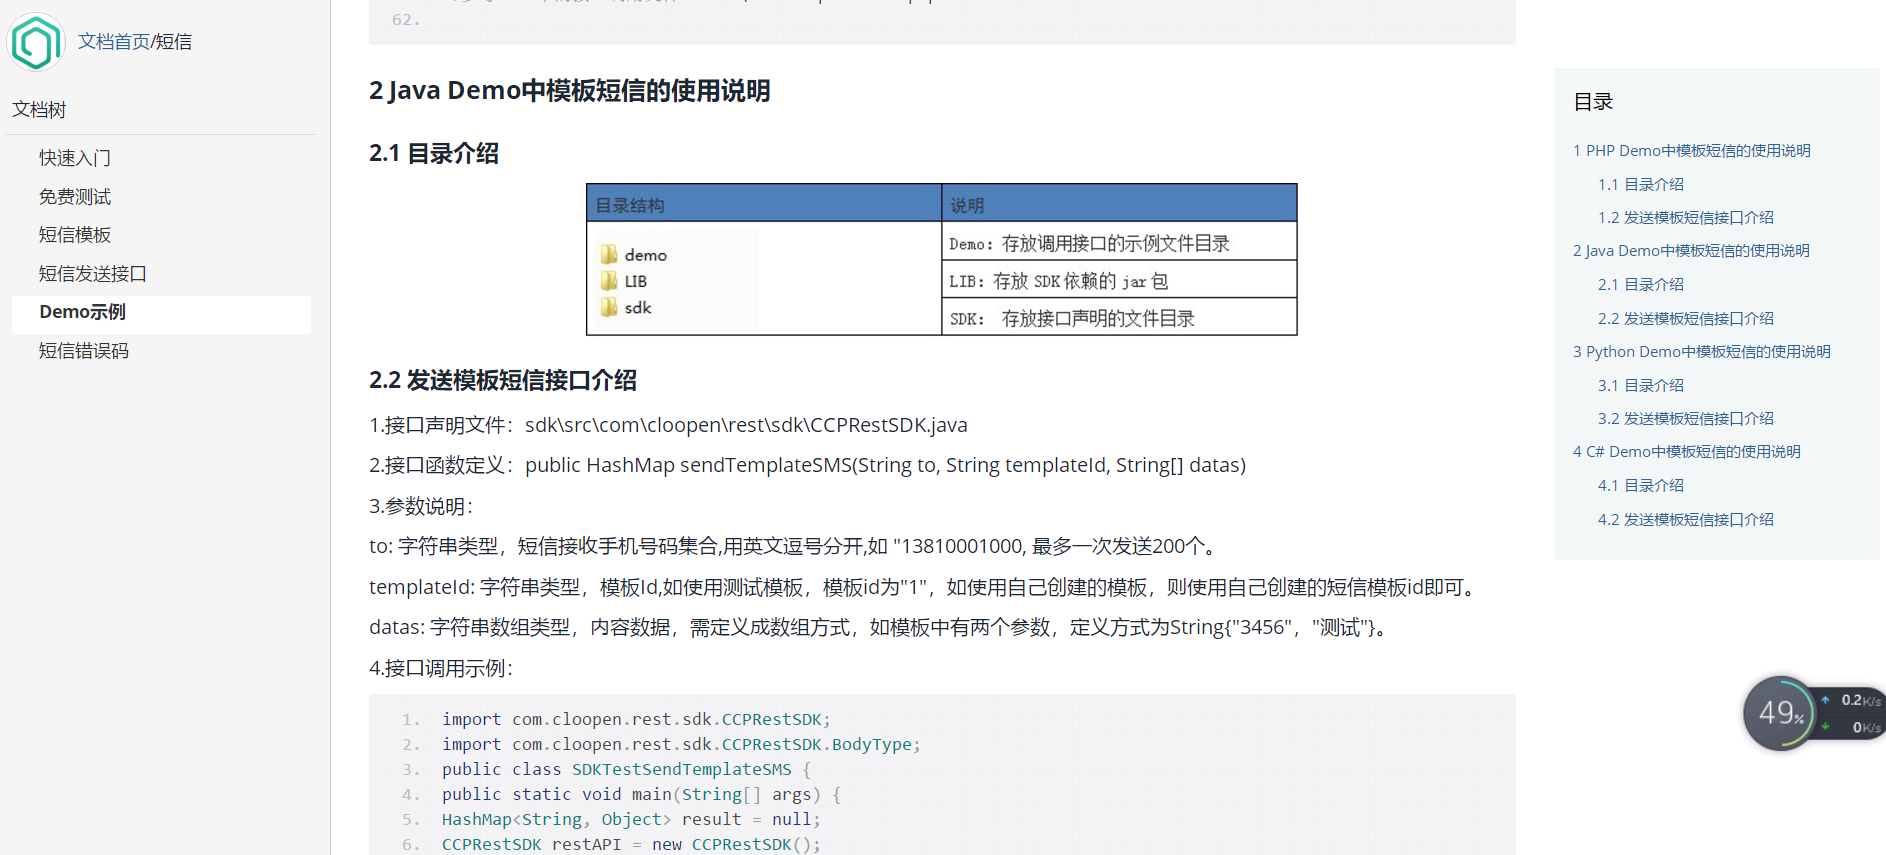The height and width of the screenshot is (855, 1886).
Task: Jump to 2 Java Demo中模板短信的使用说明
Action: pos(1691,251)
